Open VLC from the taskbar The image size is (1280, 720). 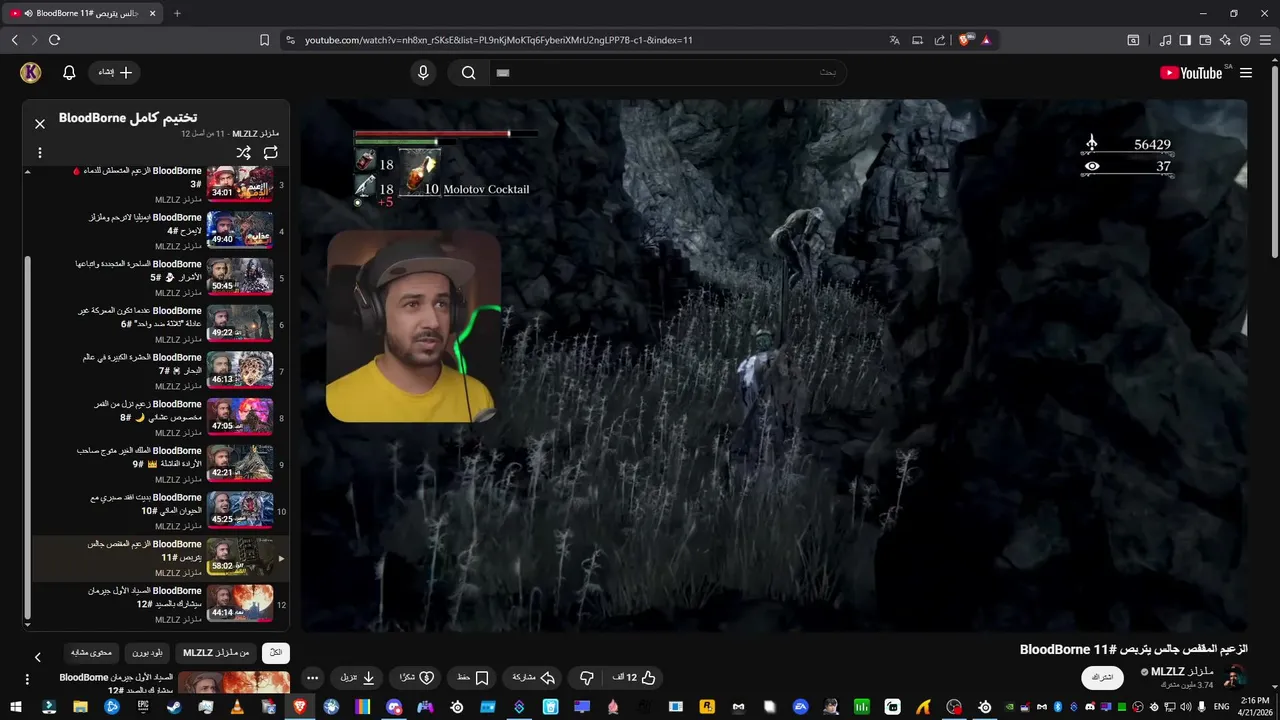pos(236,706)
